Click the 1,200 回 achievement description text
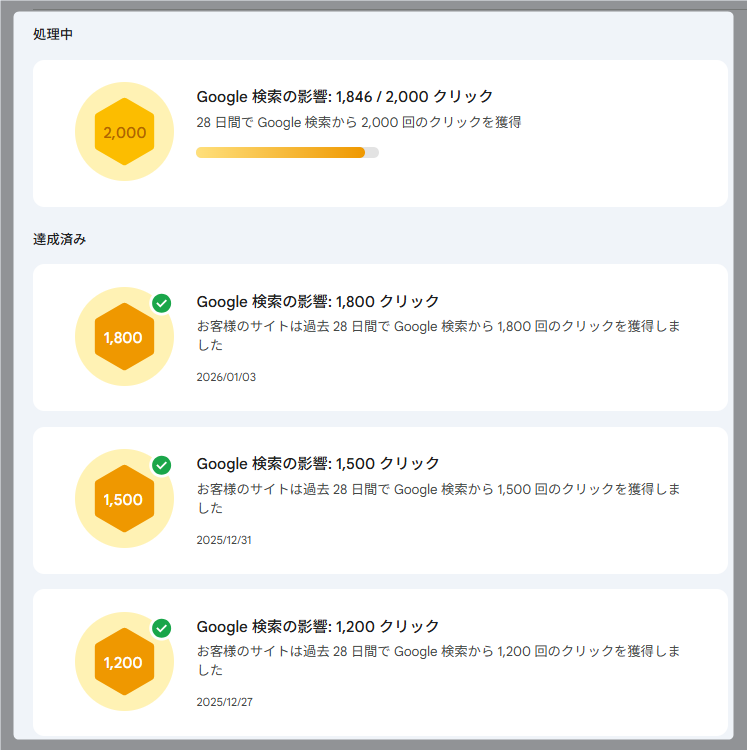Image resolution: width=747 pixels, height=750 pixels. (x=438, y=652)
